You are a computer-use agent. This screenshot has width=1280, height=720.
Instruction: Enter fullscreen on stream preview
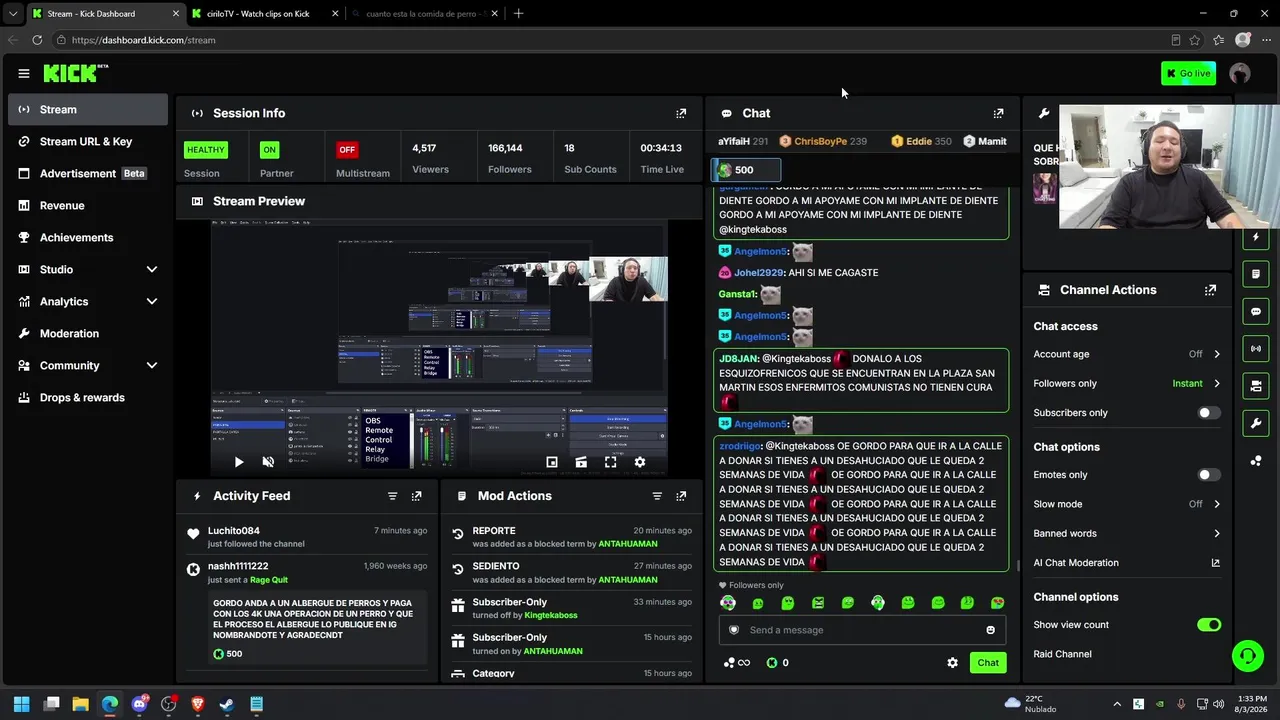[610, 462]
